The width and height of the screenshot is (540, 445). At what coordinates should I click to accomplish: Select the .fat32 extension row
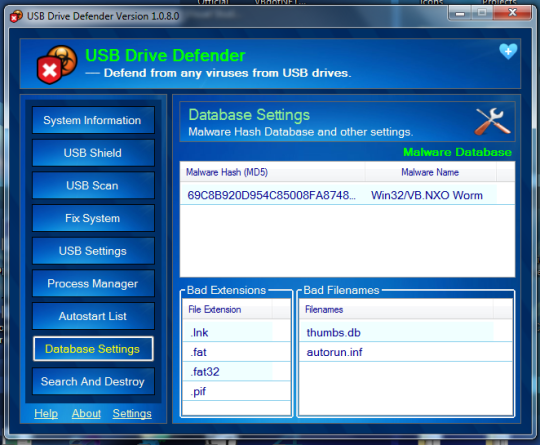coord(237,372)
